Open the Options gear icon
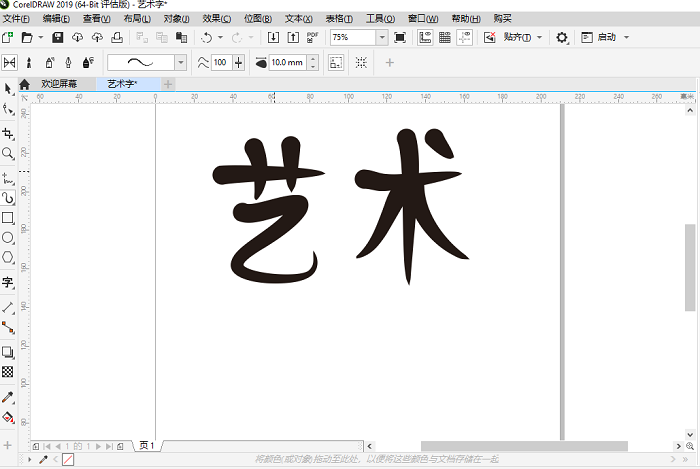700x469 pixels. point(562,37)
